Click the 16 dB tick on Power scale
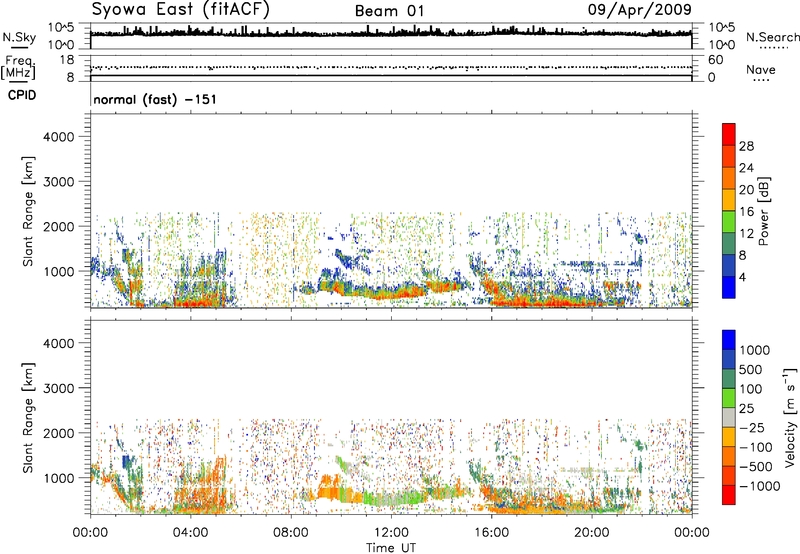This screenshot has height=554, width=800. (746, 212)
